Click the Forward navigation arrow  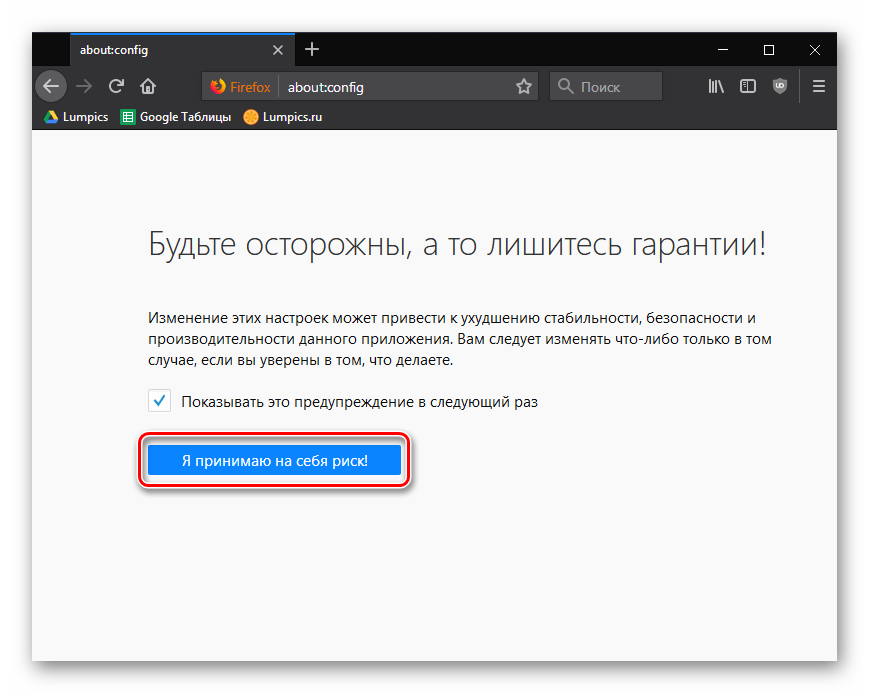(x=84, y=86)
